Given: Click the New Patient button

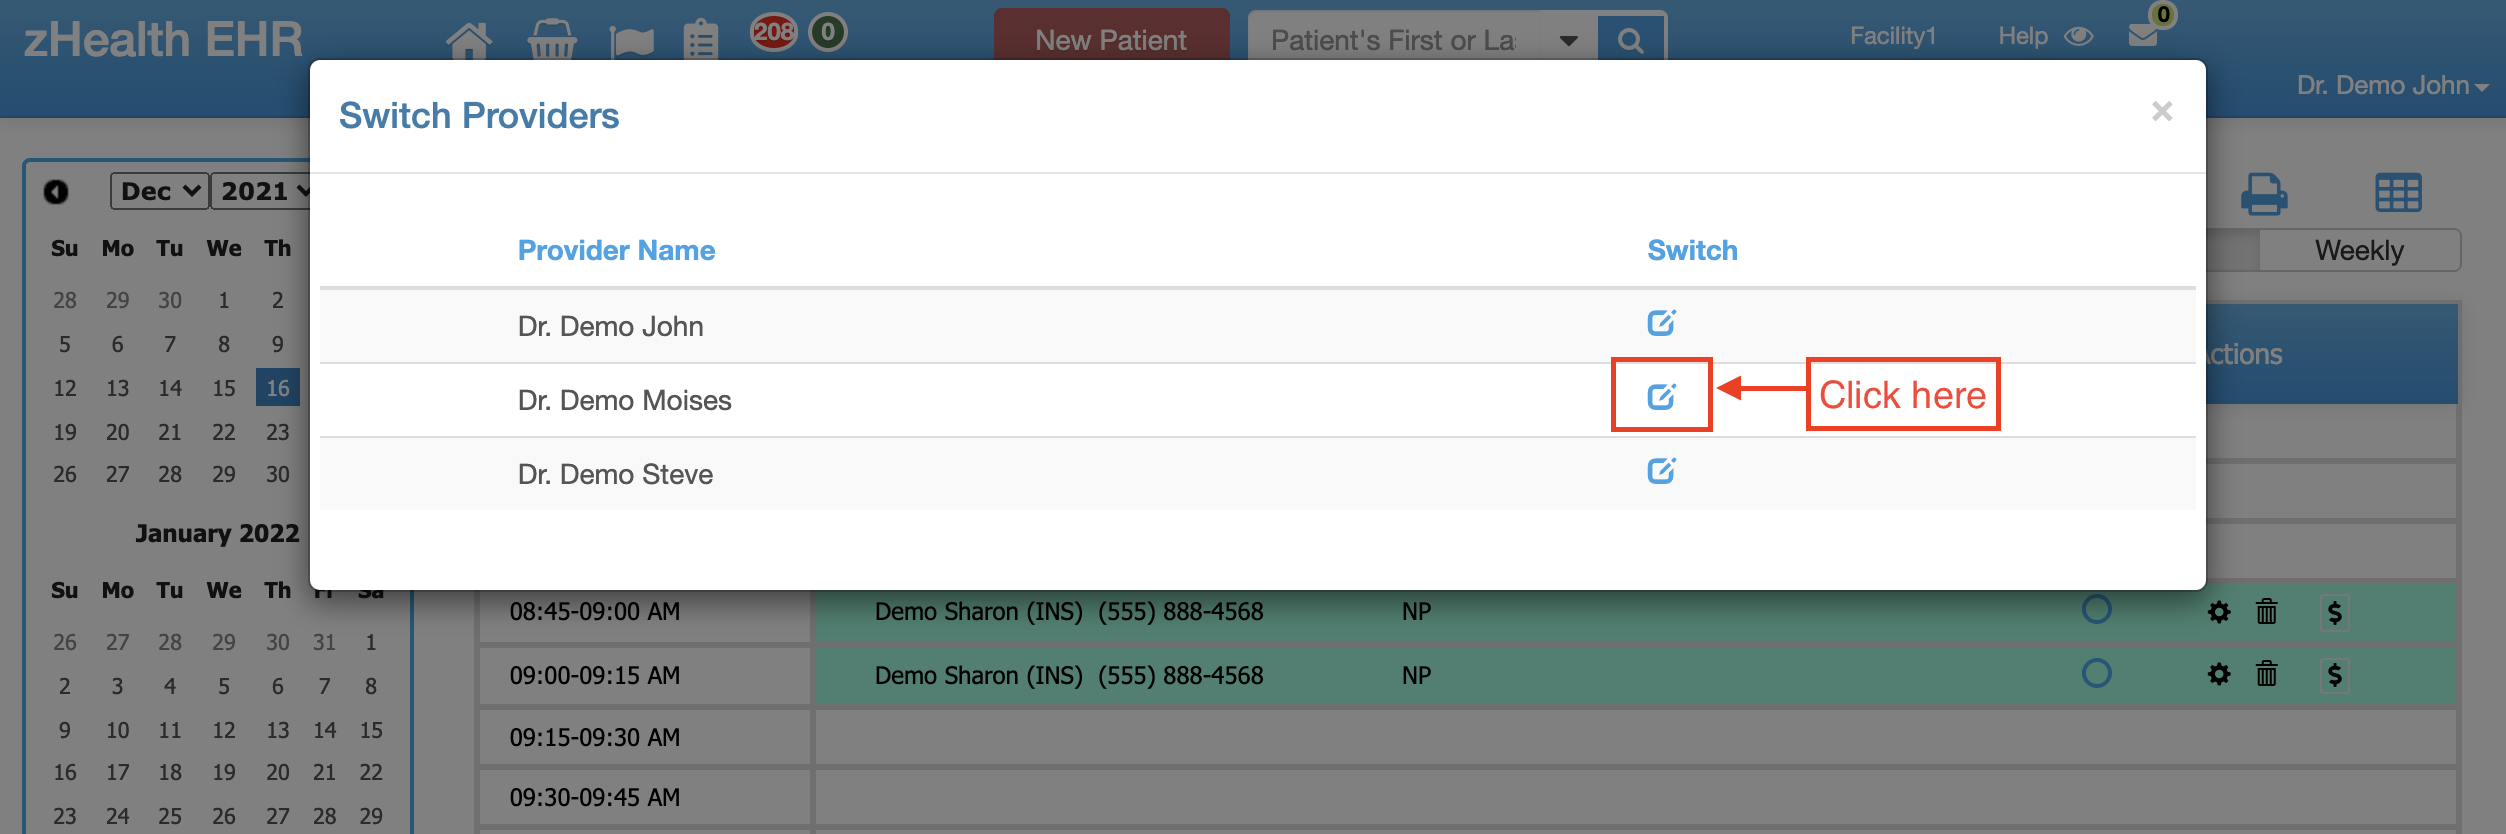Looking at the screenshot, I should coord(1111,38).
